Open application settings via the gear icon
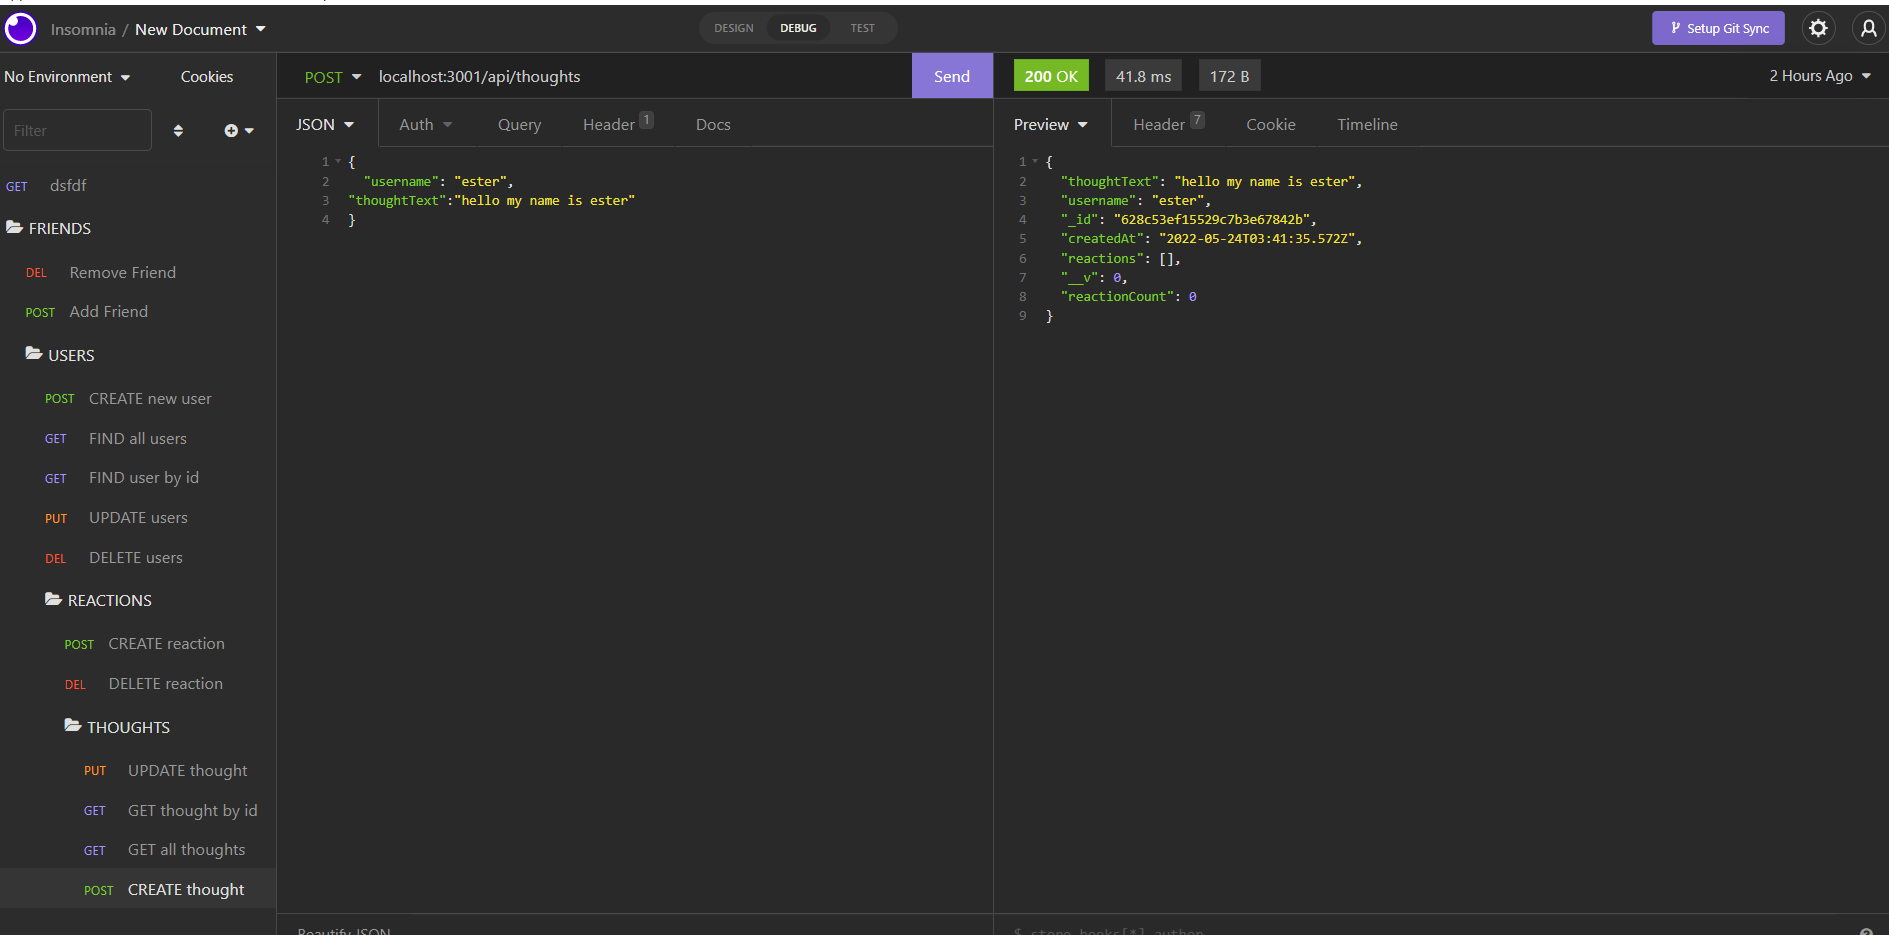 coord(1818,28)
